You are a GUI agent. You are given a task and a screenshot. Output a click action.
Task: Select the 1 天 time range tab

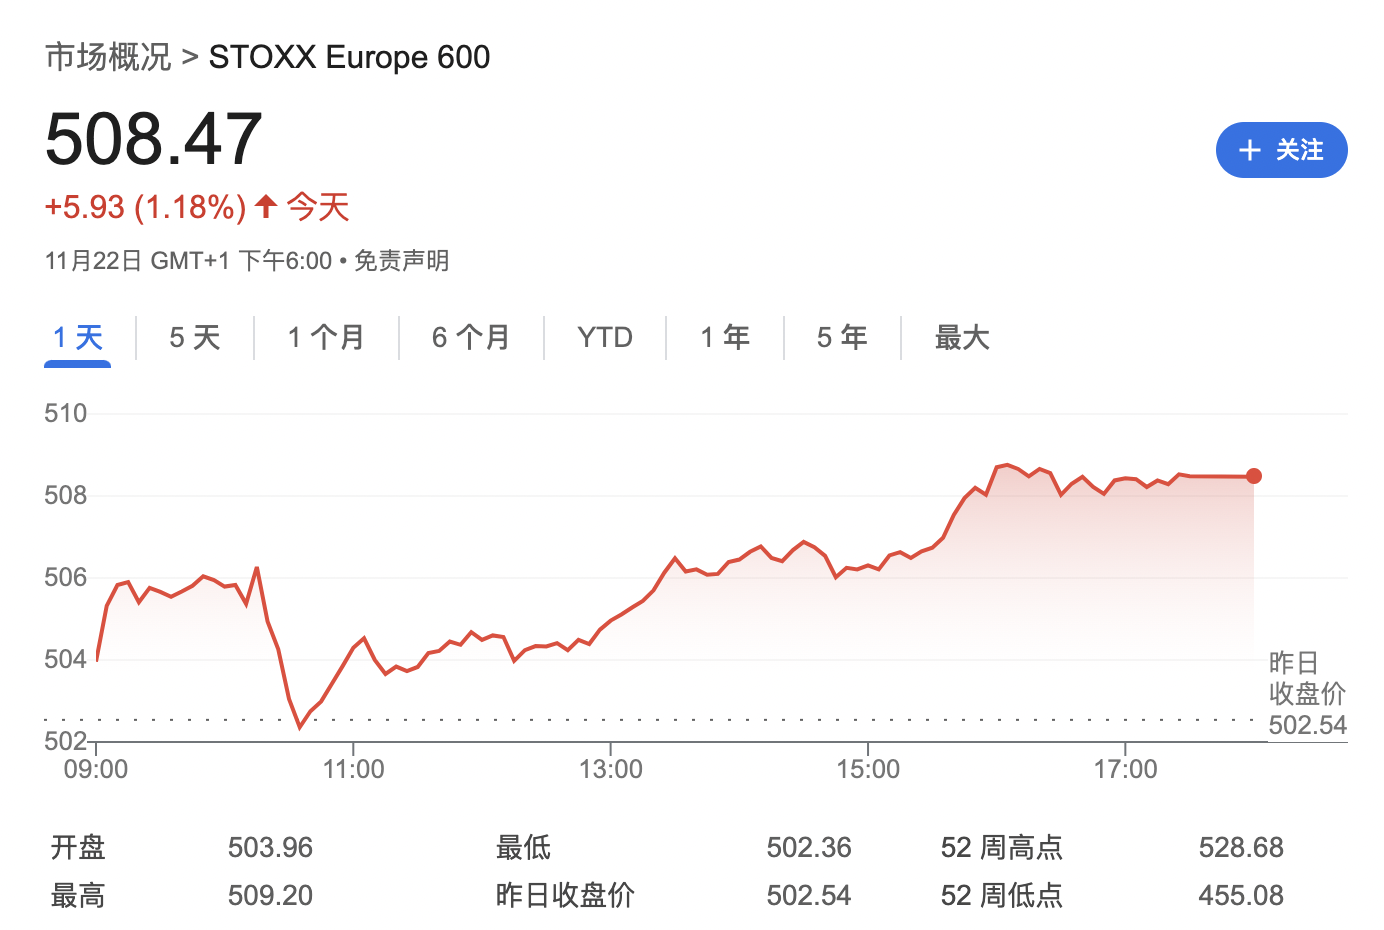tap(77, 338)
